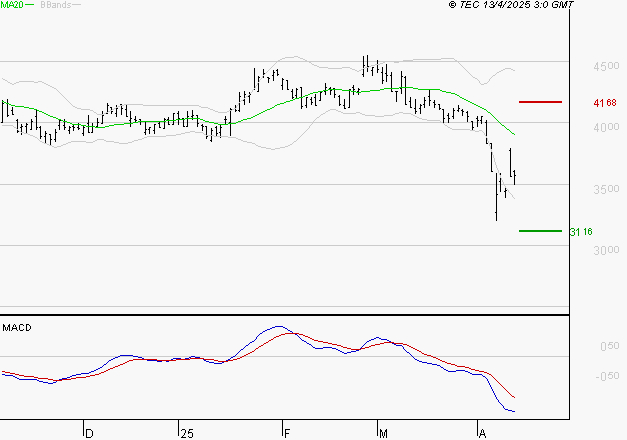Viewport: 627px width, 440px height.
Task: Click the 25 year marker on time axis
Action: tap(187, 434)
